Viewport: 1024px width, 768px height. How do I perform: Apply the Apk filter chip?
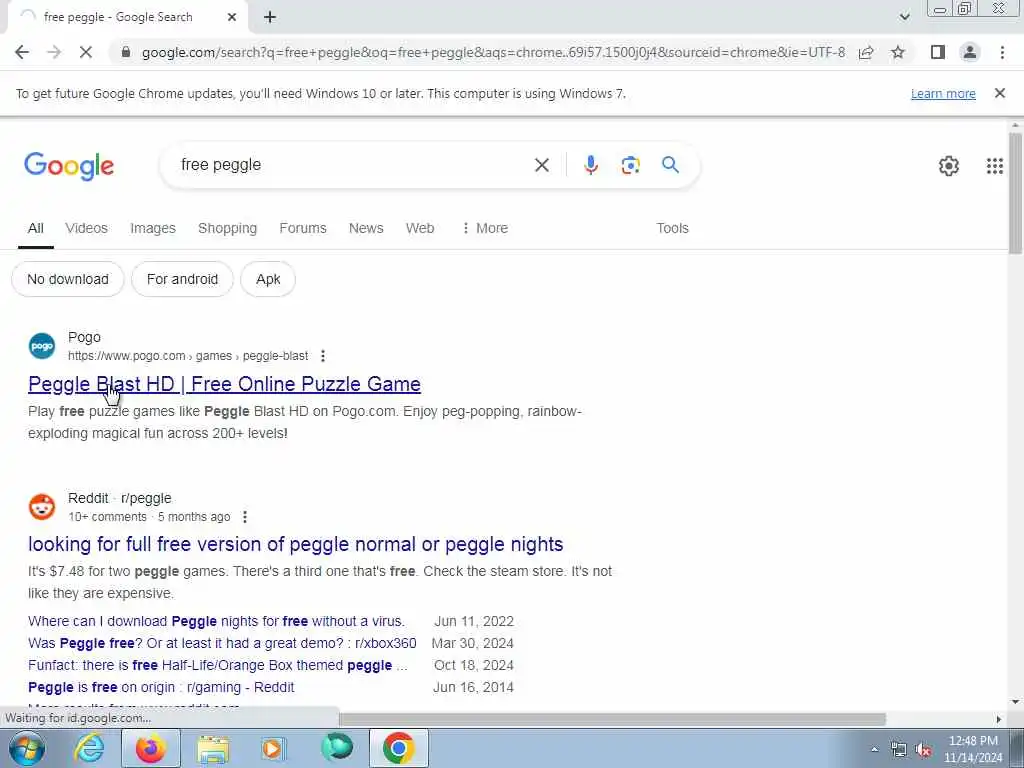pos(268,279)
